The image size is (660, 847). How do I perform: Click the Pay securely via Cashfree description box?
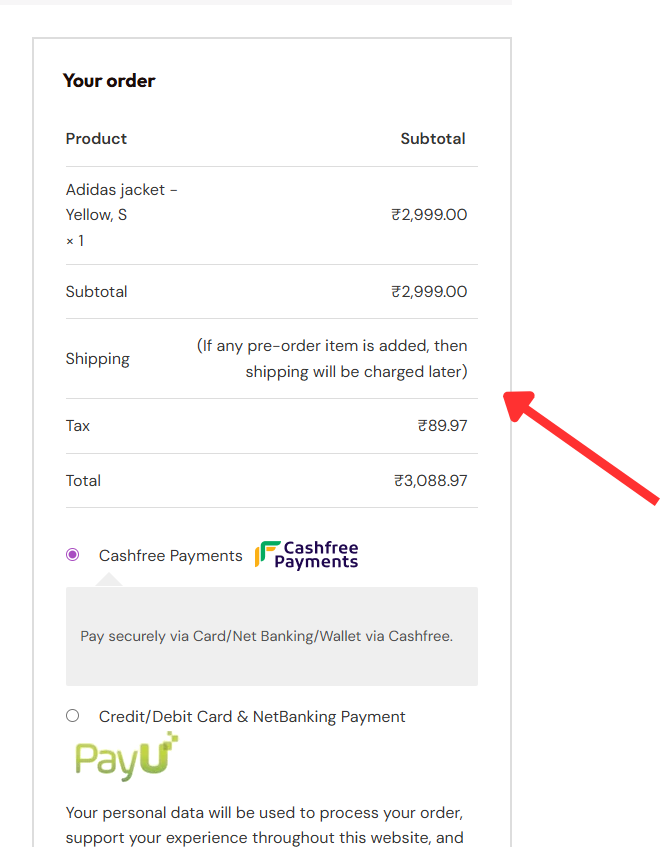(x=271, y=636)
